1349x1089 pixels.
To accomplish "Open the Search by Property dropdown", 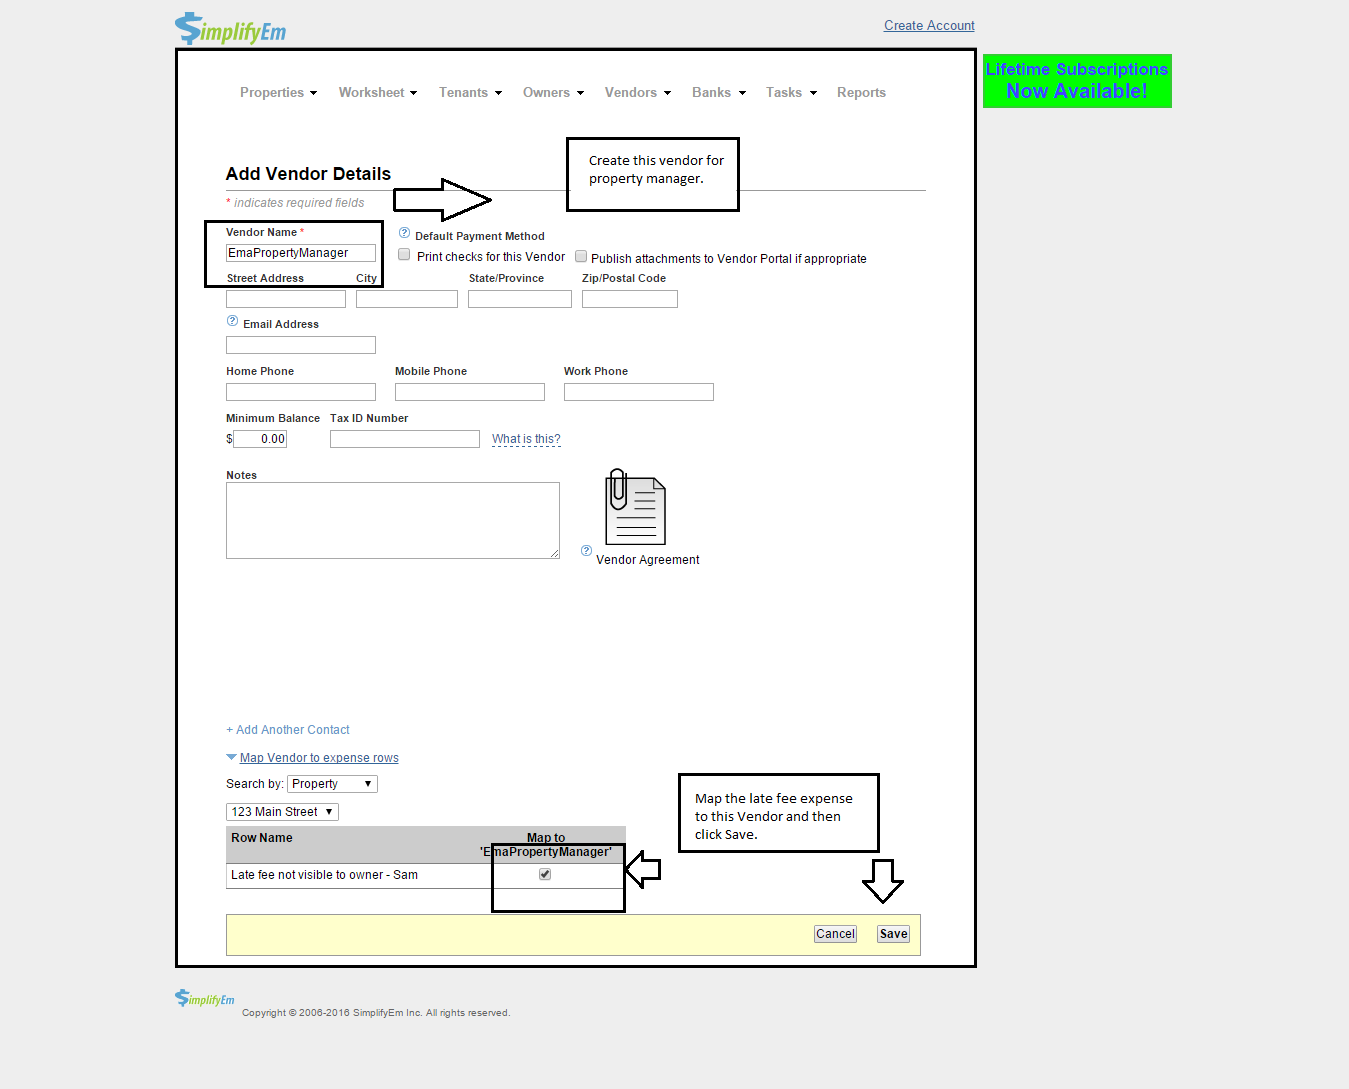I will (x=332, y=784).
